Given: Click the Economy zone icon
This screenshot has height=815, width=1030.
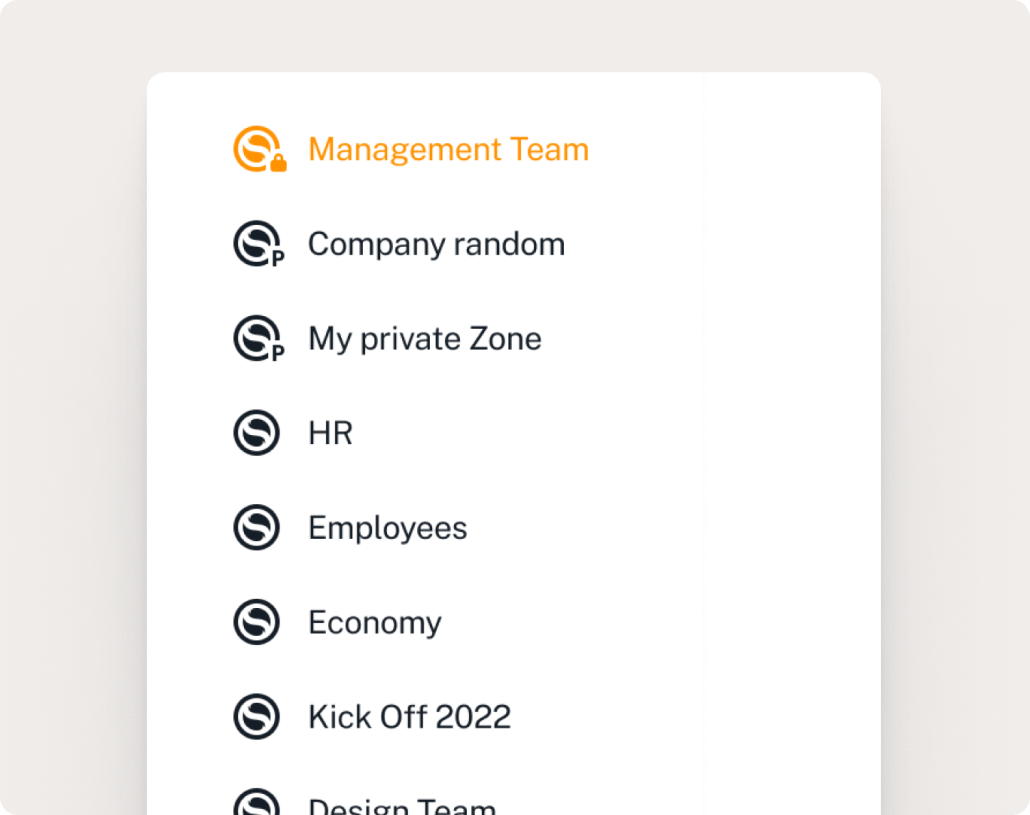Looking at the screenshot, I should [256, 622].
